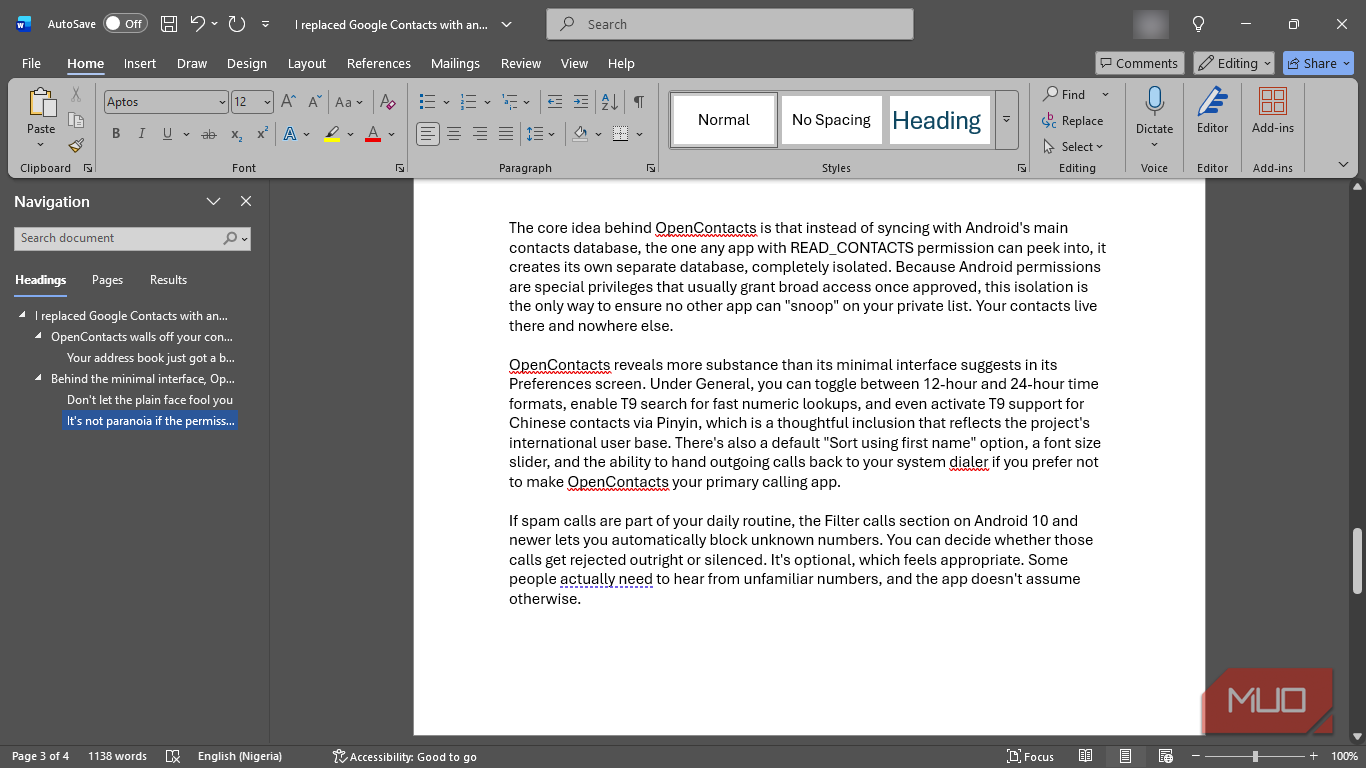Viewport: 1366px width, 768px height.
Task: Collapse the 'OpenContacts walls off your con...' heading
Action: [39, 337]
